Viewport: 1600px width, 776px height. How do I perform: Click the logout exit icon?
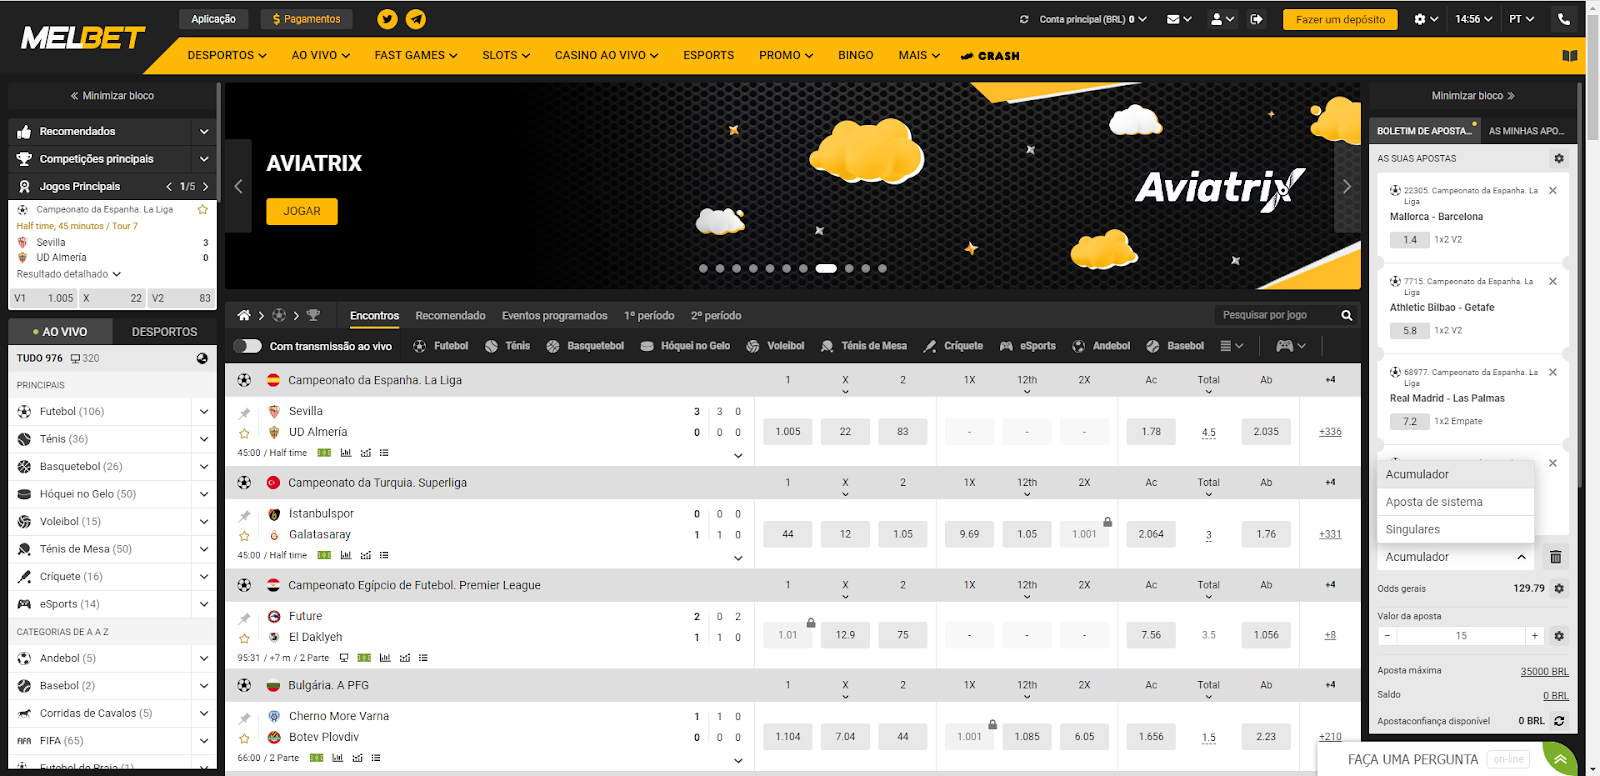point(1256,19)
